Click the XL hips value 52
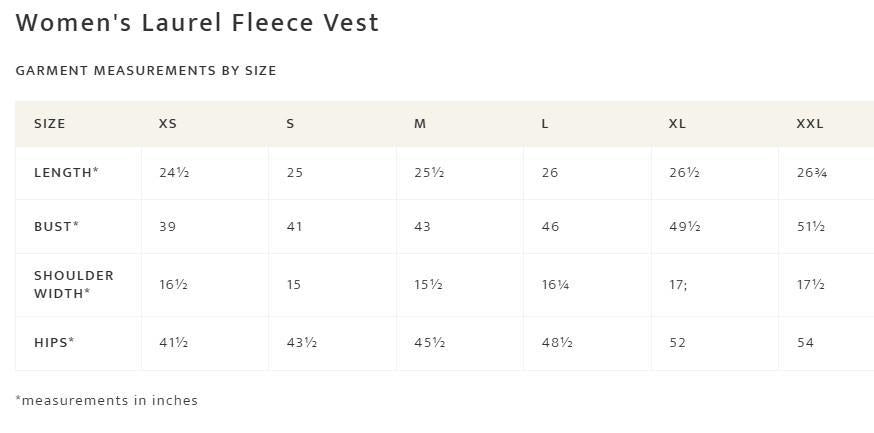The image size is (874, 433). pos(678,343)
